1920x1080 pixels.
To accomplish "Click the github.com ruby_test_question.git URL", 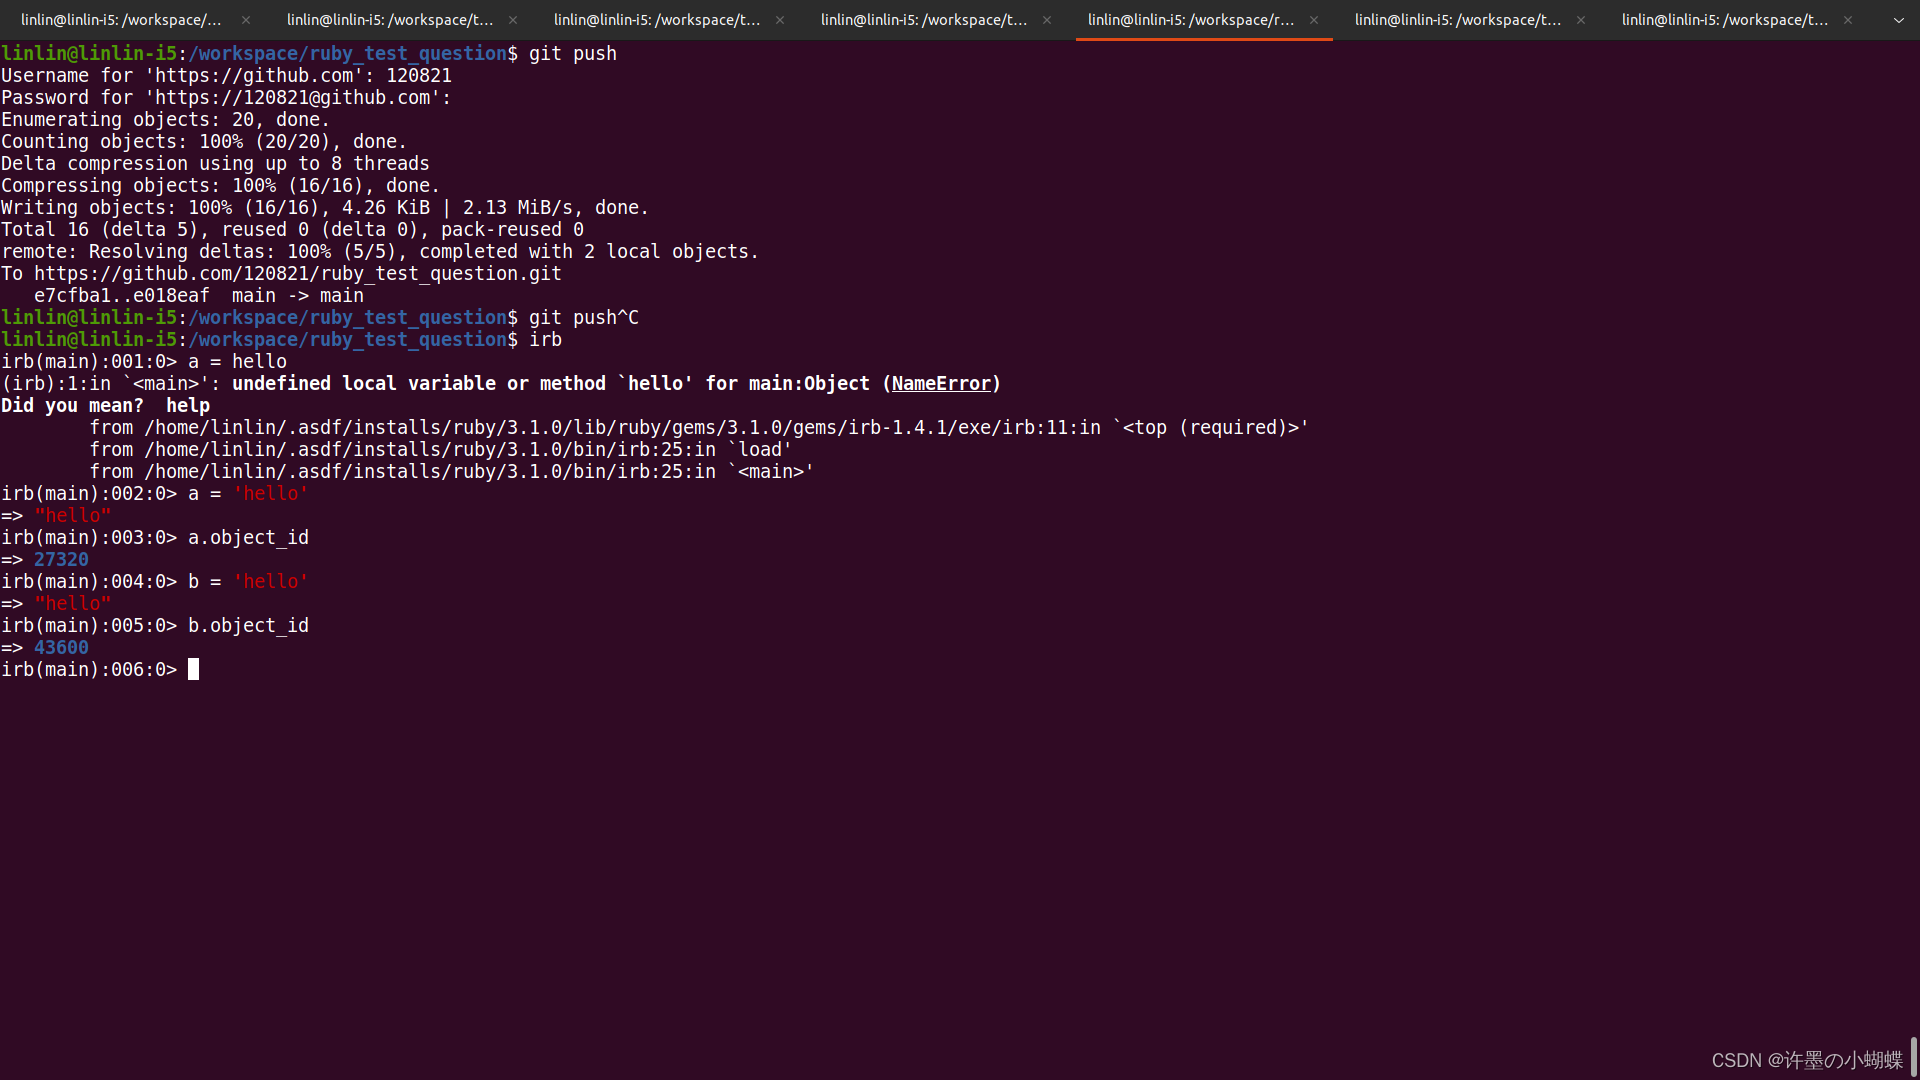I will point(297,274).
